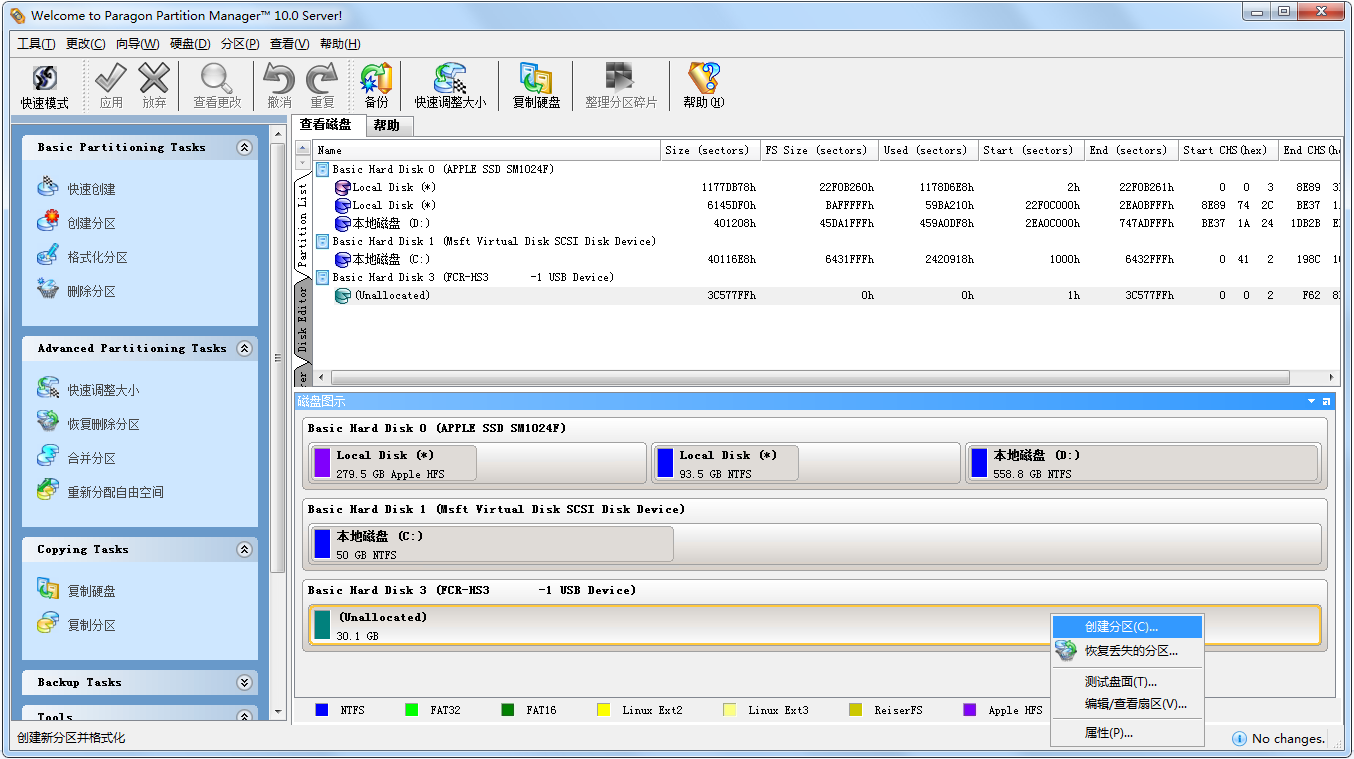Open the 硬盘(D) menu

[x=190, y=44]
